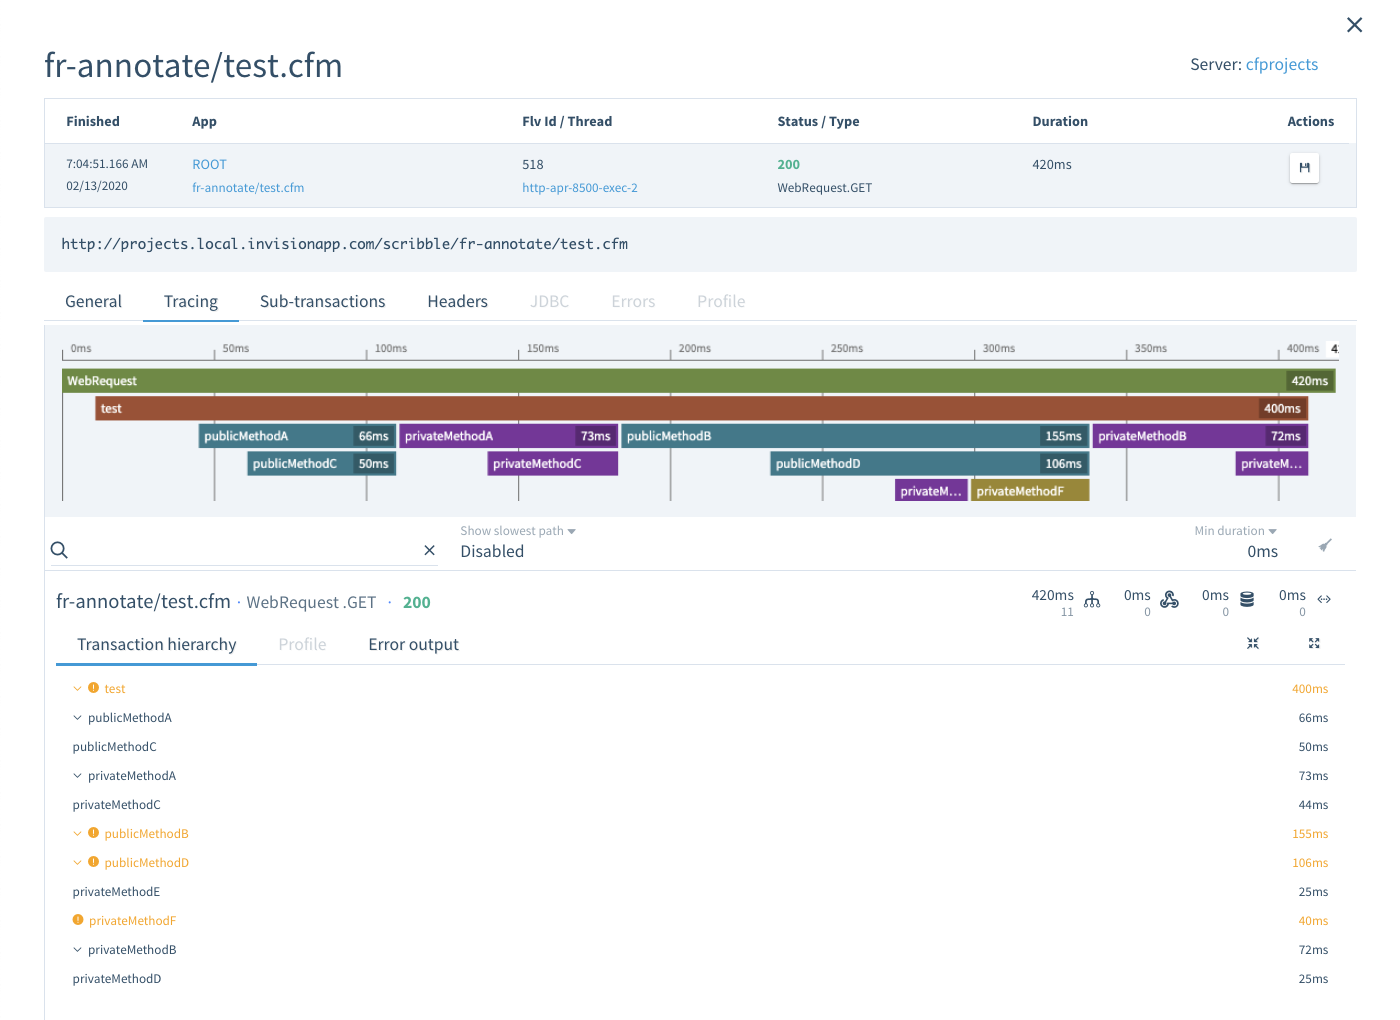Click the http-apr-8500-exec-2 thread link
This screenshot has height=1020, width=1400.
click(x=579, y=188)
